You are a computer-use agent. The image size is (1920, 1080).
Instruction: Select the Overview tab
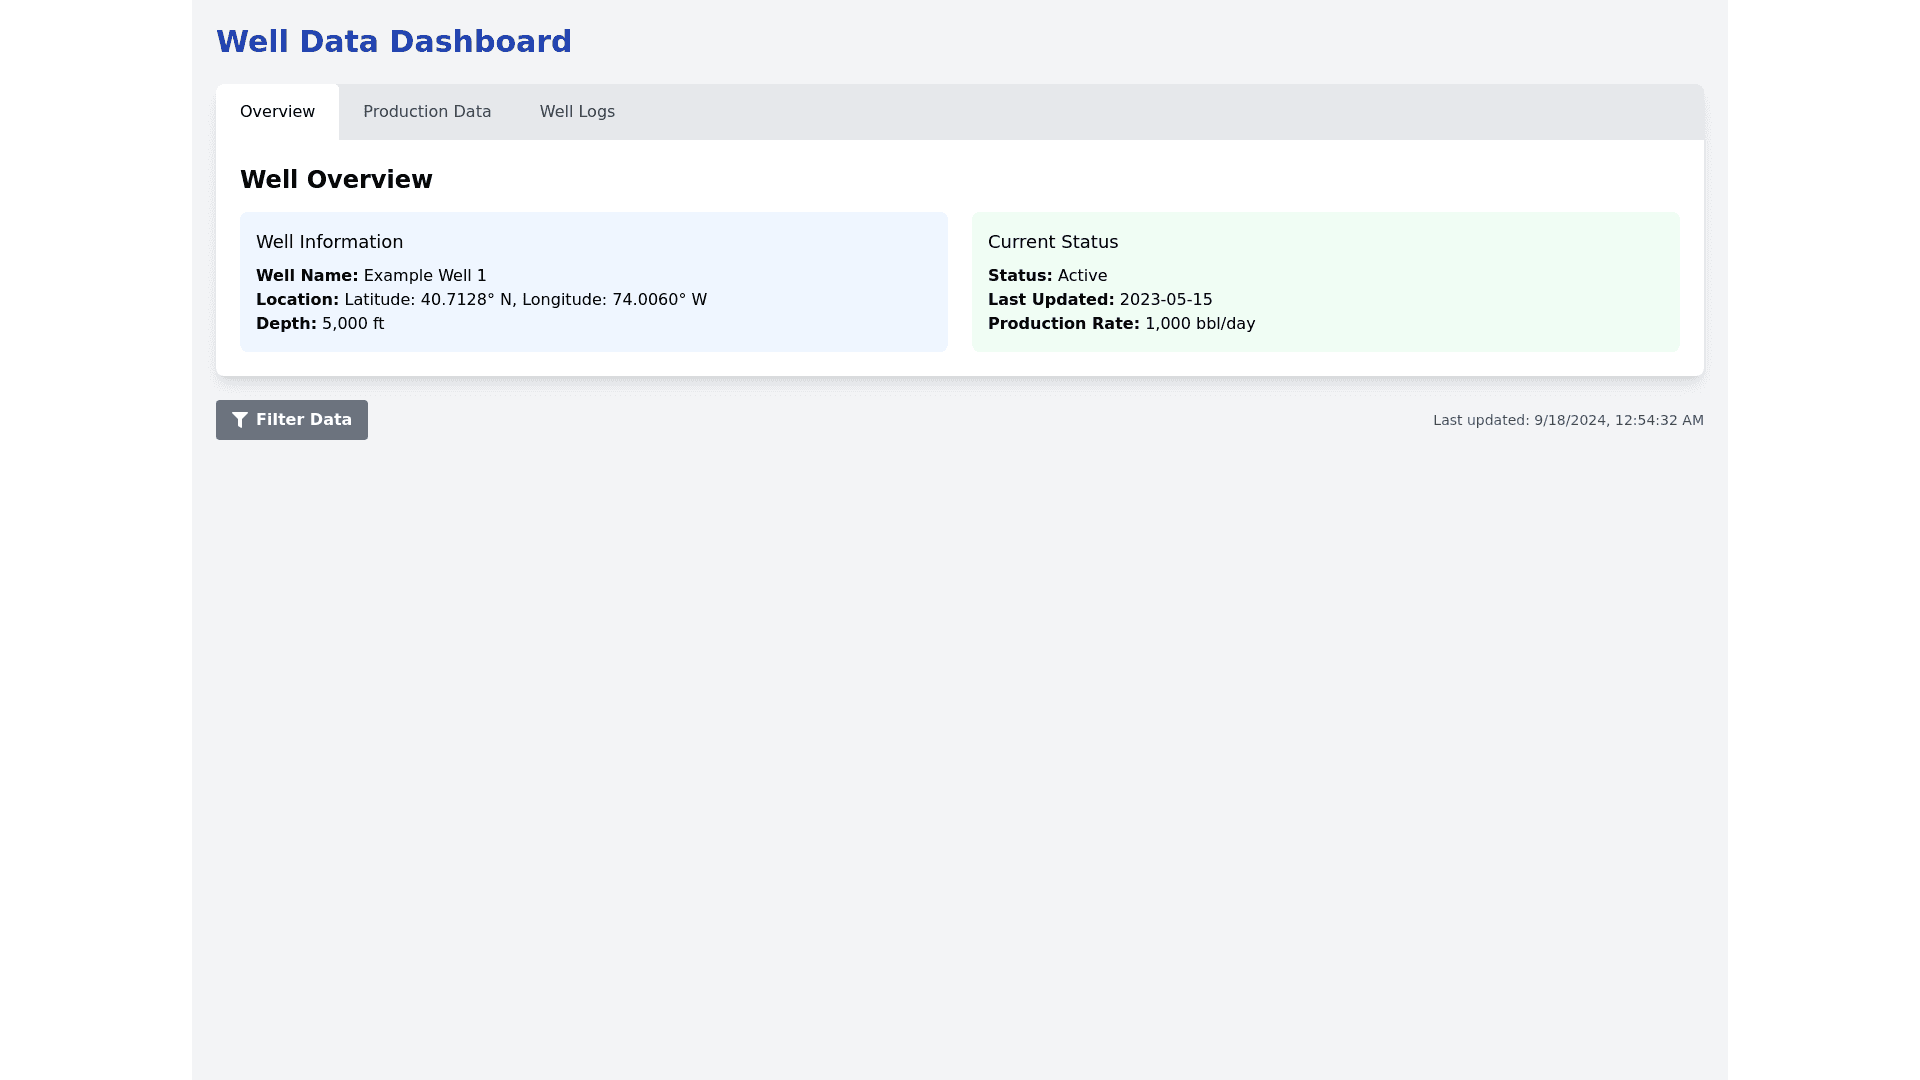coord(277,112)
